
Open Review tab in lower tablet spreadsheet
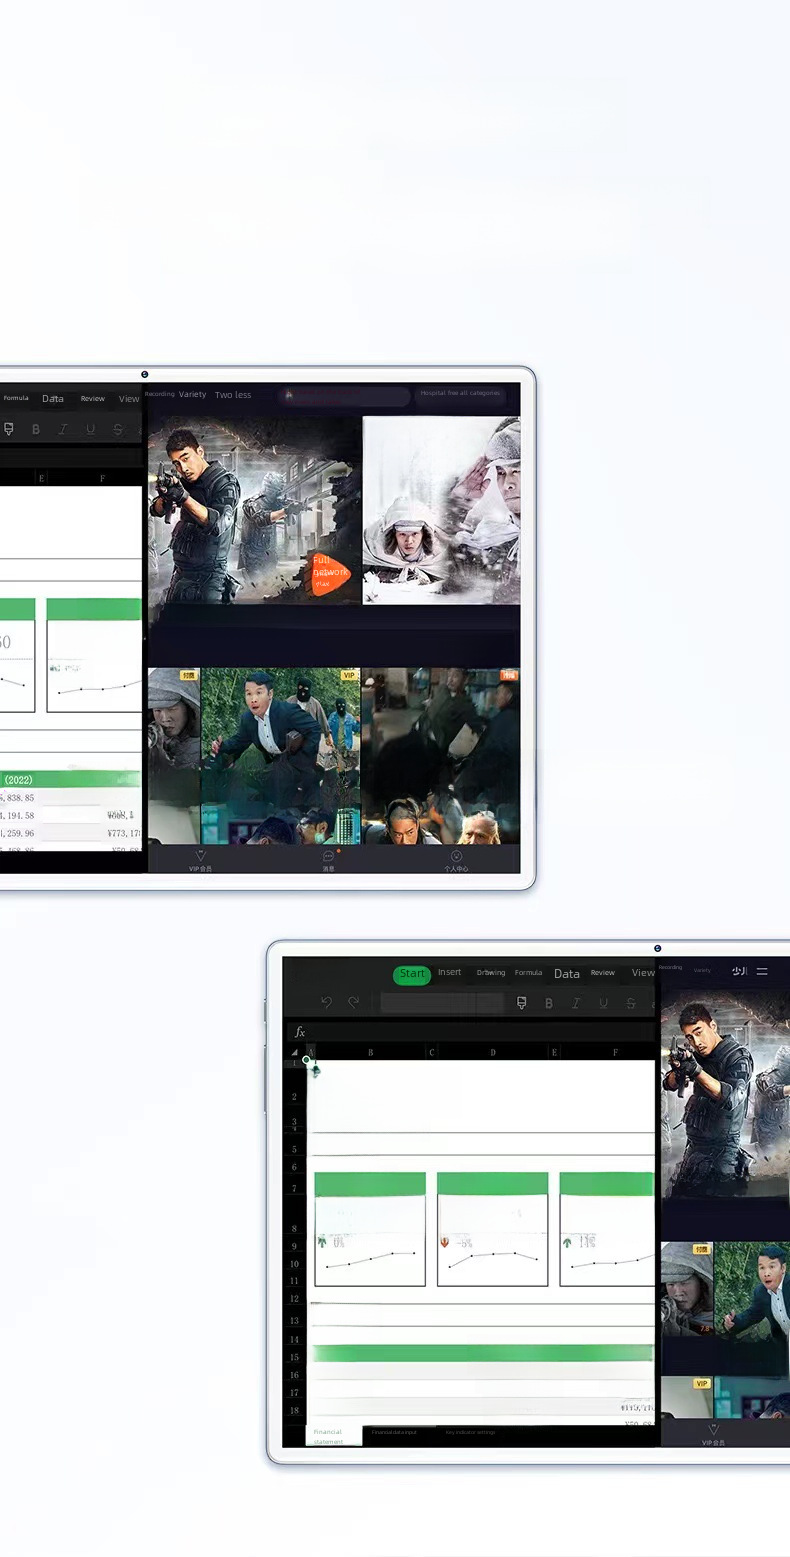602,972
